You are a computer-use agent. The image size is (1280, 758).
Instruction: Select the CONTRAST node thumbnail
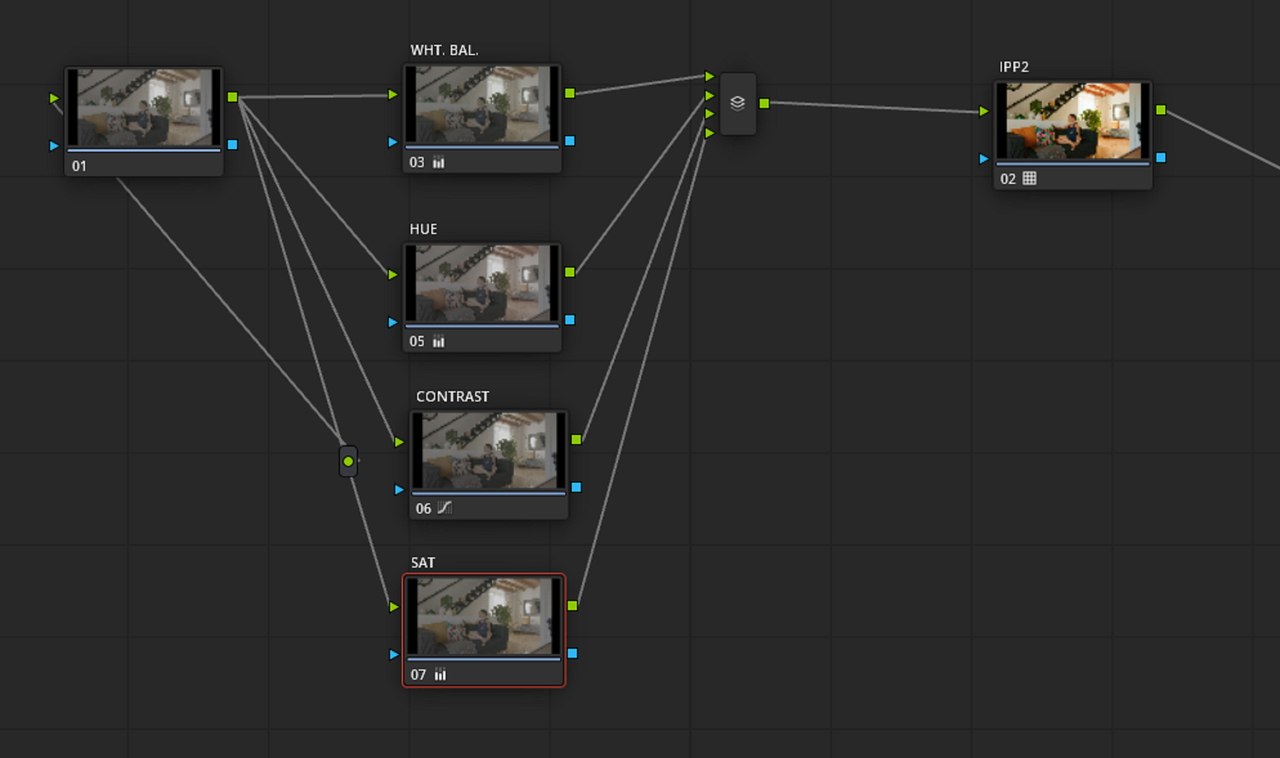[489, 451]
